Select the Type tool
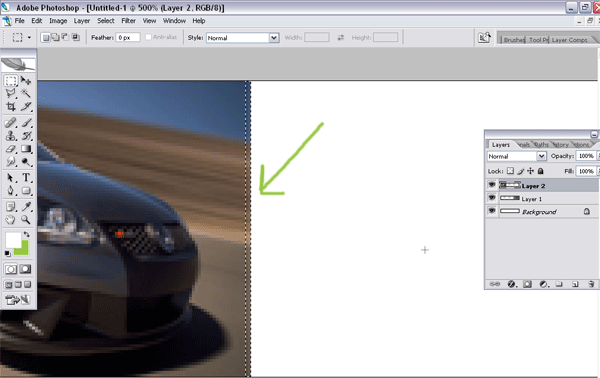600x378 pixels. coord(26,178)
